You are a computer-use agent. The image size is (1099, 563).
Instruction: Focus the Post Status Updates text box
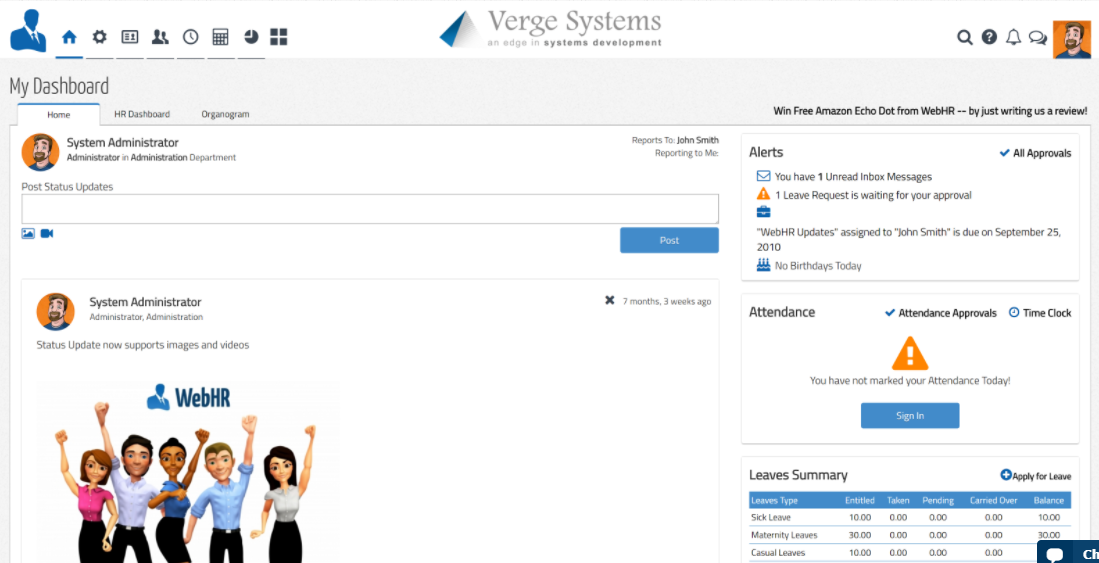(x=370, y=209)
